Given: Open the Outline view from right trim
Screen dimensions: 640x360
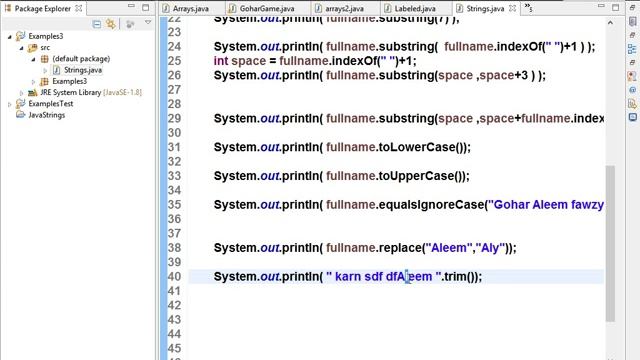Looking at the screenshot, I should tap(632, 49).
